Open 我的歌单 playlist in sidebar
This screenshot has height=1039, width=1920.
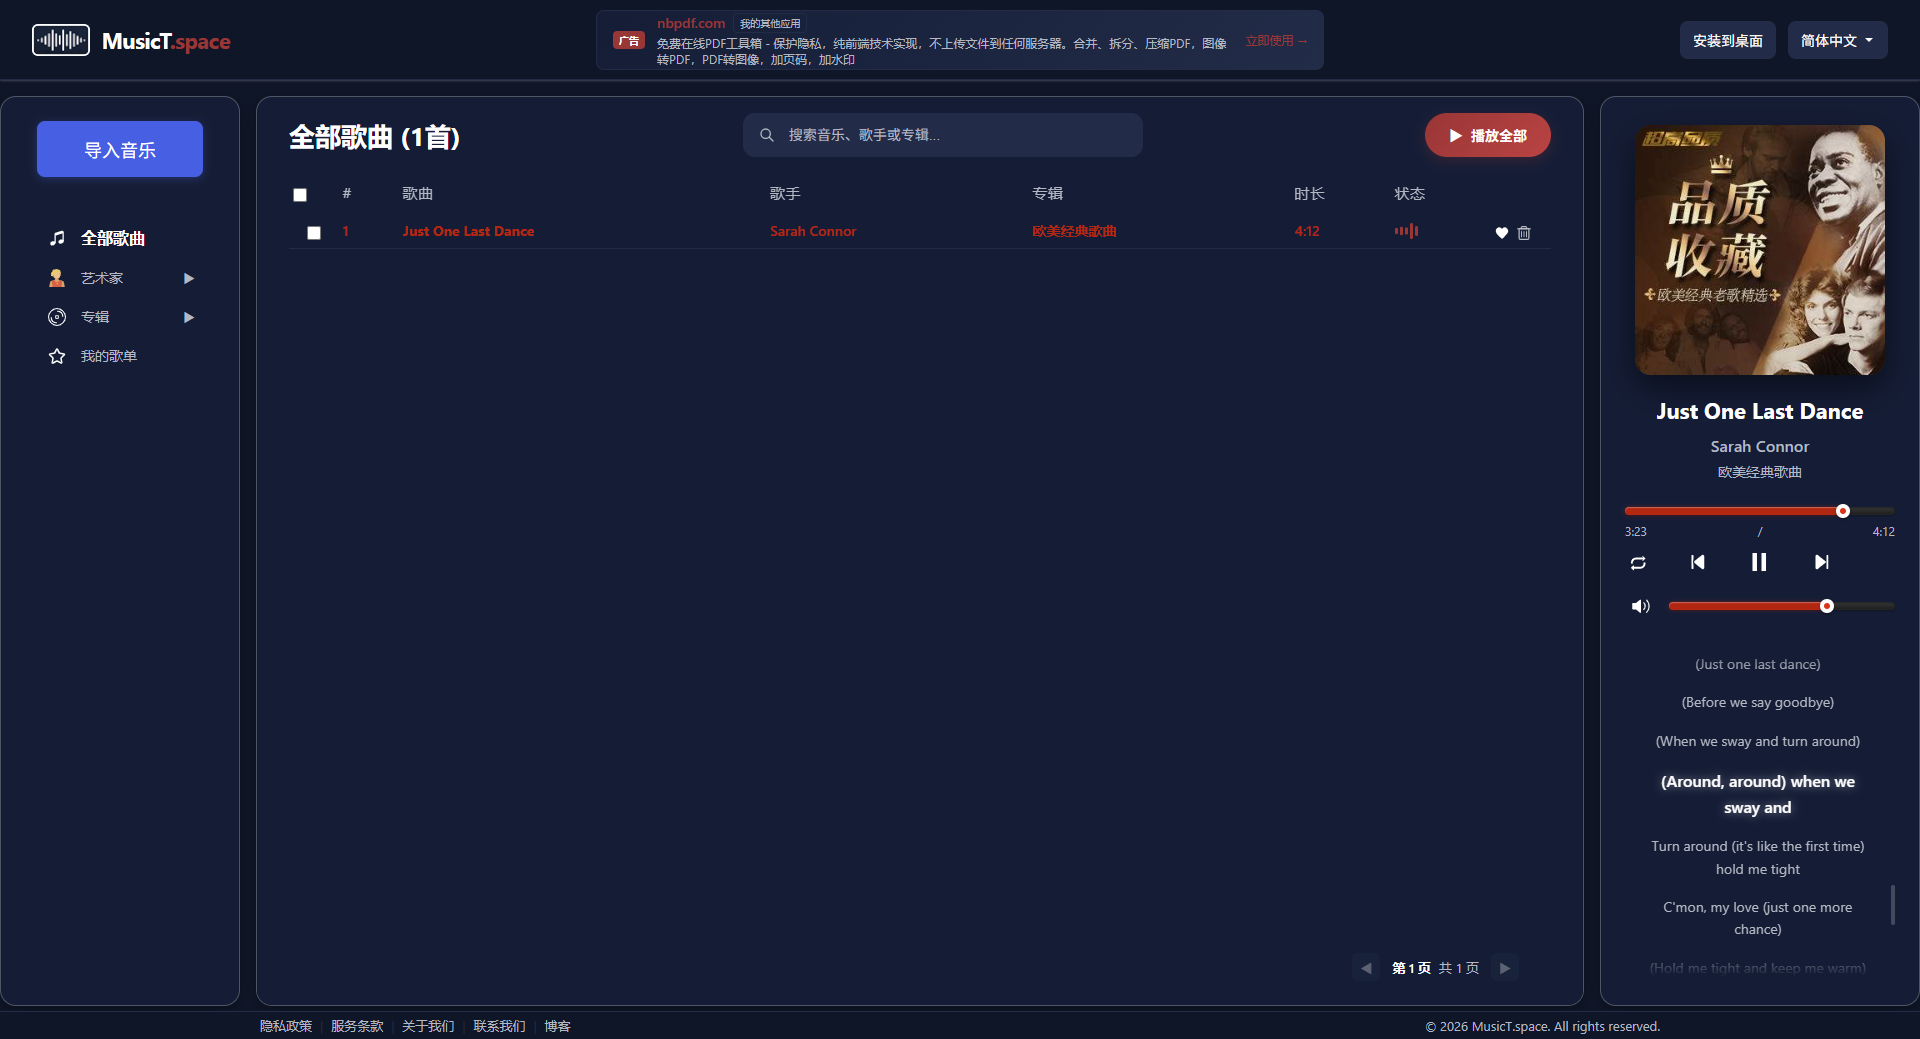108,356
